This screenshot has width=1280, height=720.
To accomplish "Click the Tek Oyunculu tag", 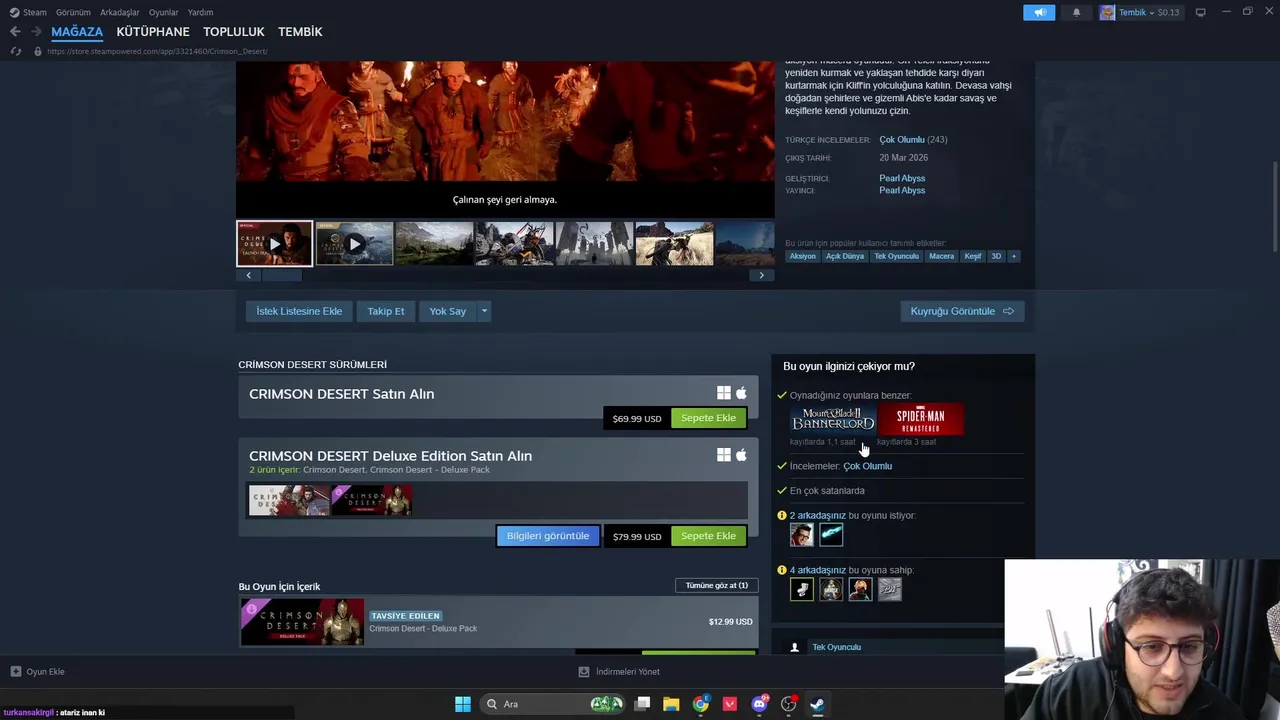I will [x=896, y=256].
